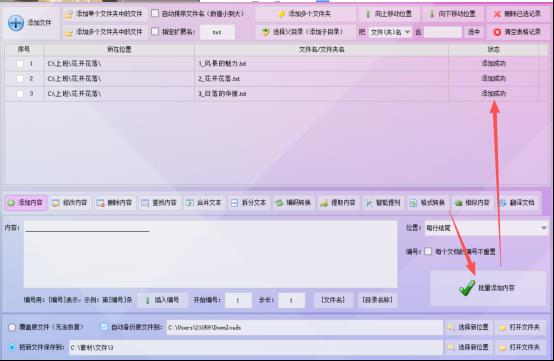
Task: Toggle the 每个文档的编号不重置 checkbox
Action: point(428,251)
